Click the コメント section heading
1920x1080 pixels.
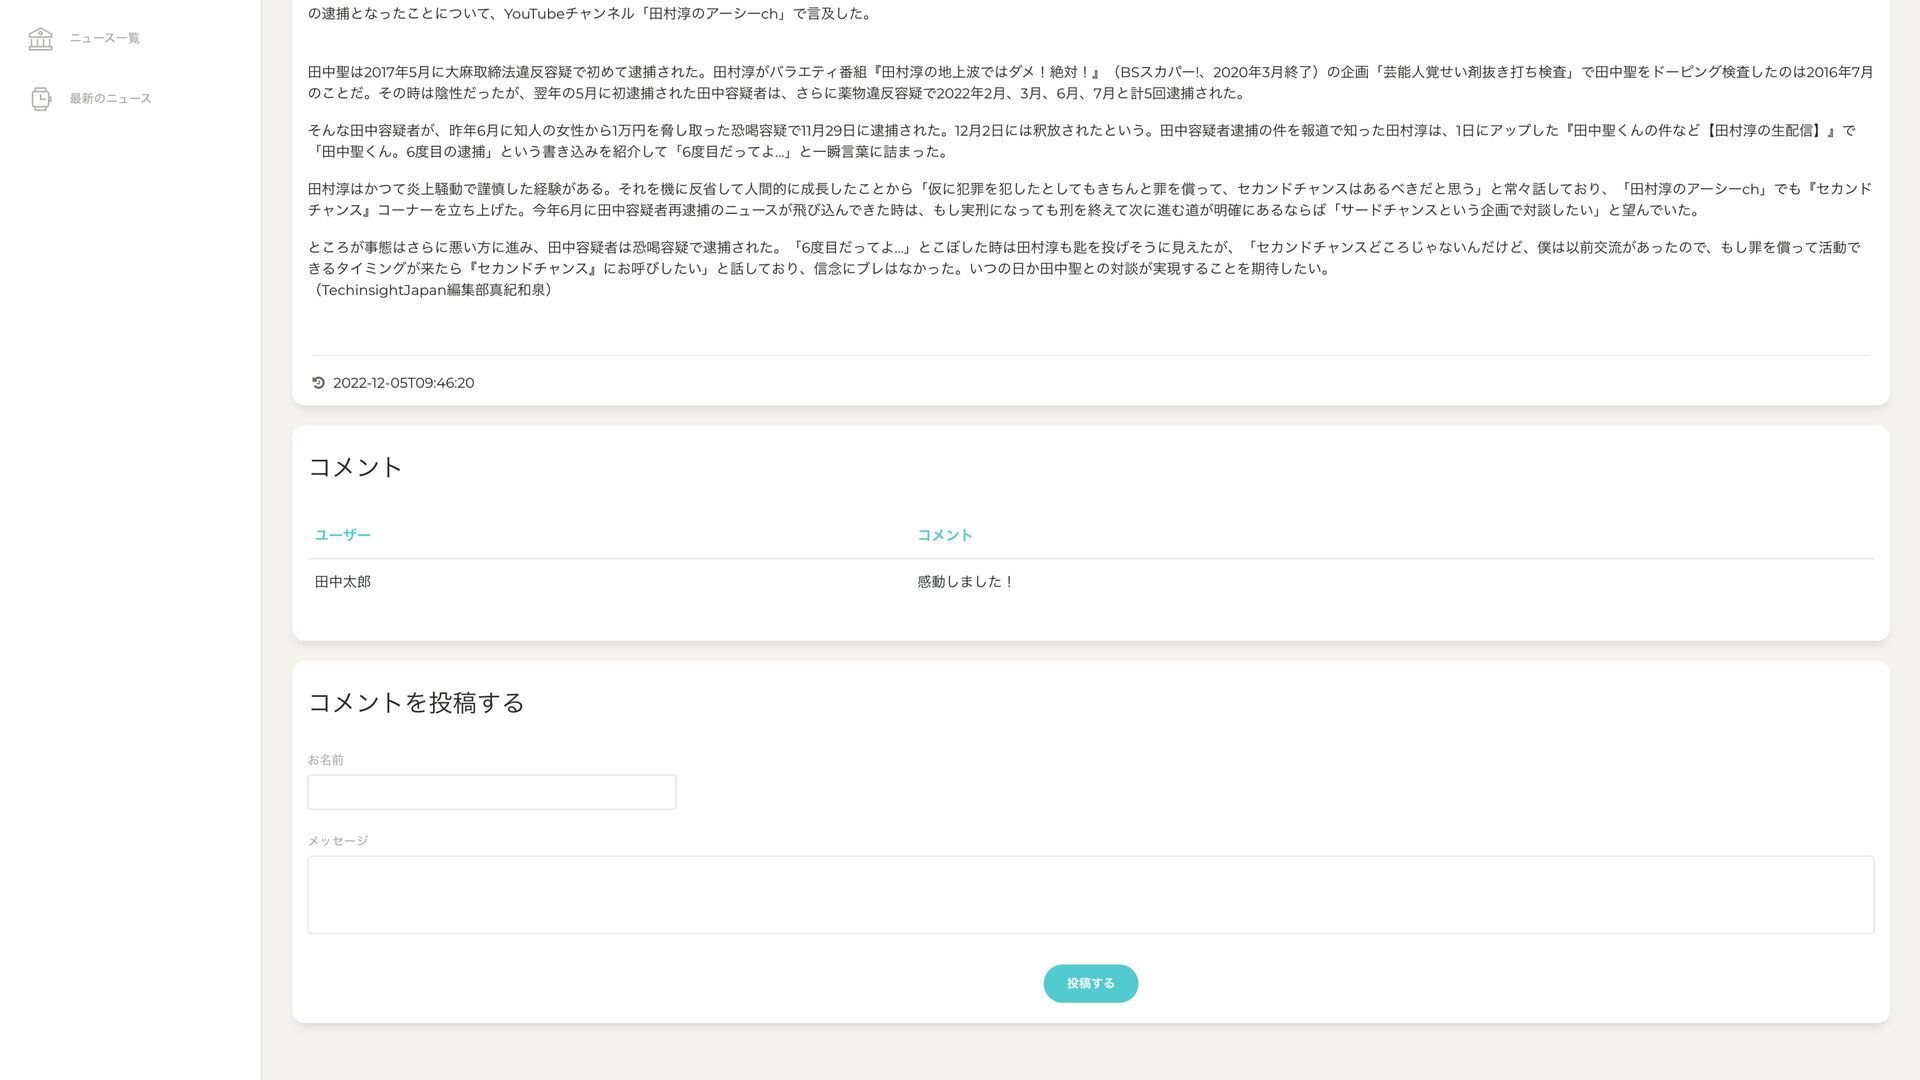(355, 467)
